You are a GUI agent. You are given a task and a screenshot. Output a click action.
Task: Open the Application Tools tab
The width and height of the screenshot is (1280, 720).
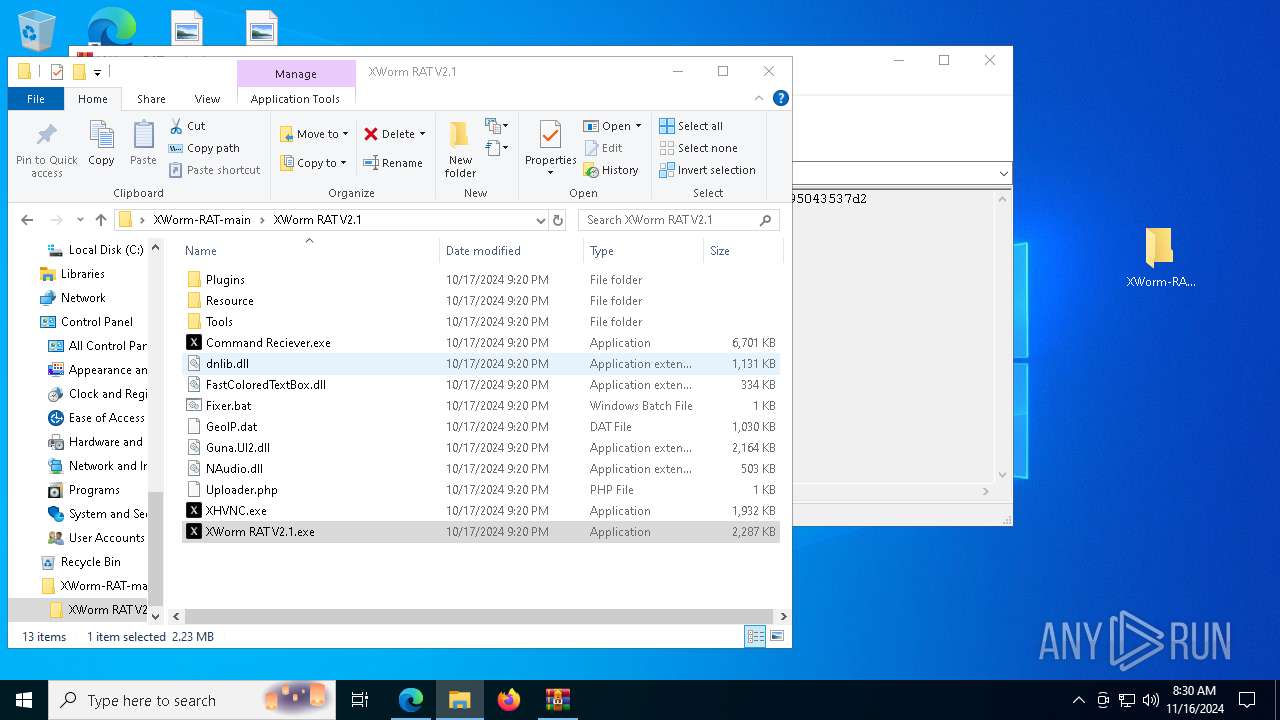coord(295,99)
